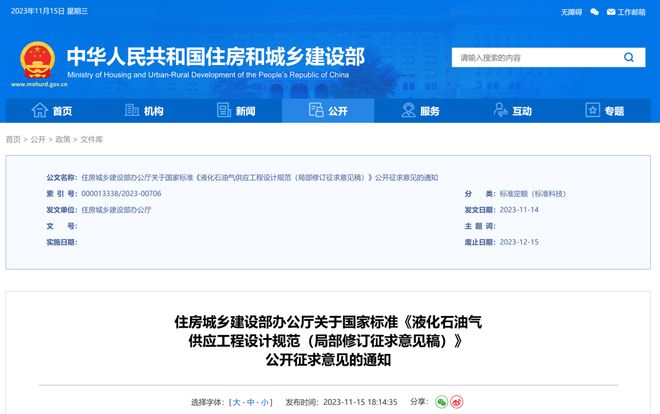
Task: Click the star icon beside 专题
Action: click(x=592, y=110)
